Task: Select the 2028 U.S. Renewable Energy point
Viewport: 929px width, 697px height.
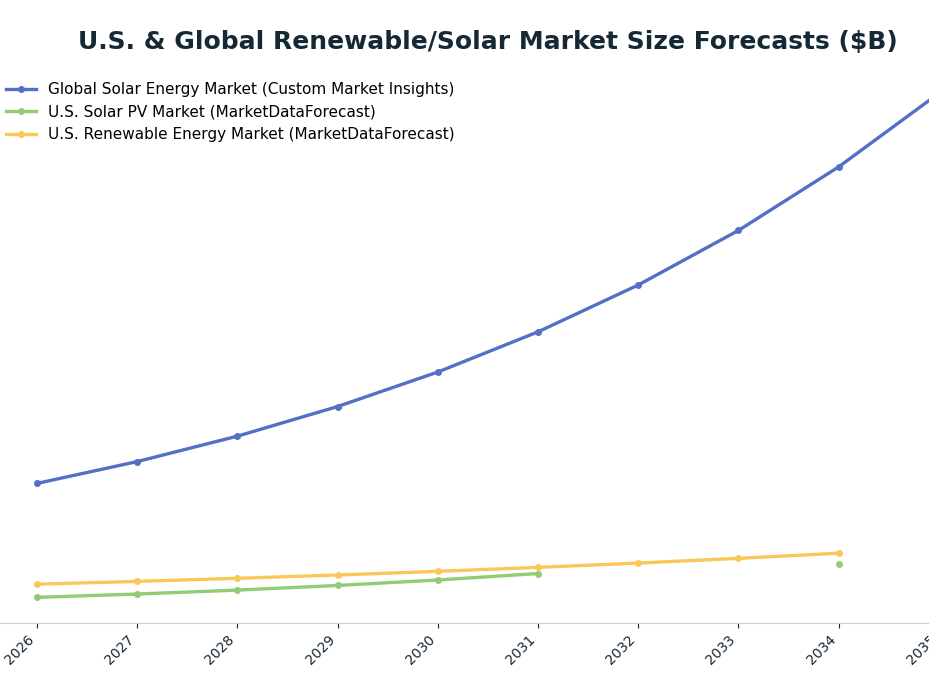Action: [x=238, y=578]
